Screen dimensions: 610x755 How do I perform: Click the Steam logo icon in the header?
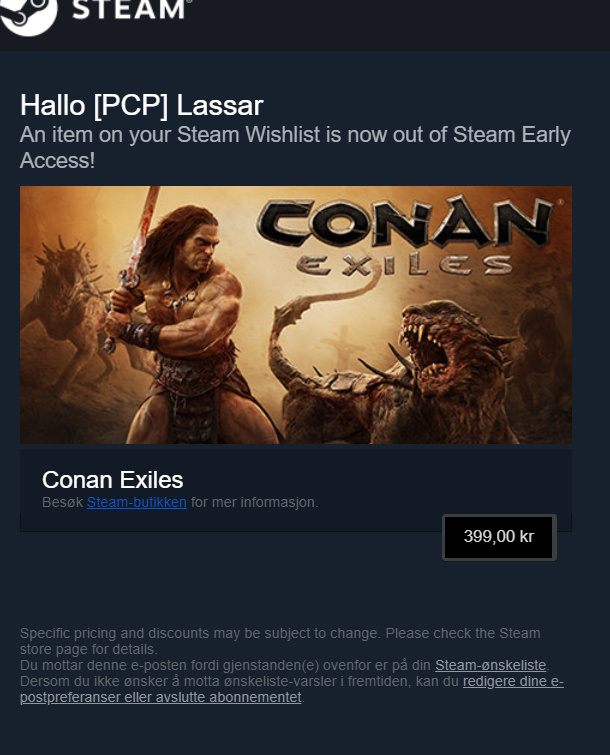click(x=28, y=17)
